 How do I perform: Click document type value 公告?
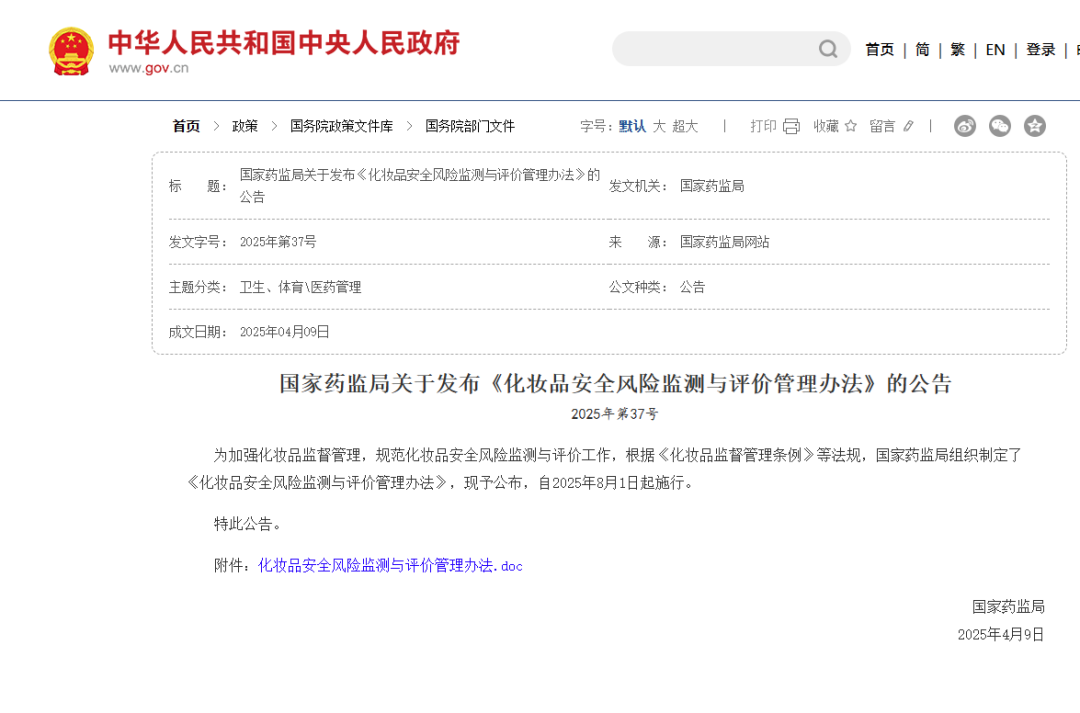(692, 287)
